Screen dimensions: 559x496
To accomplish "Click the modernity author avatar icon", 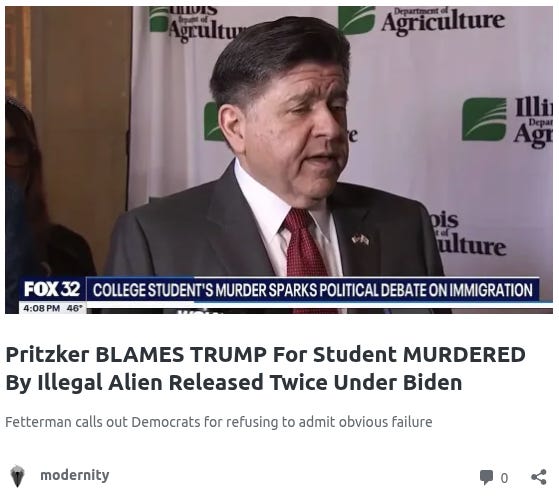I will (x=17, y=476).
